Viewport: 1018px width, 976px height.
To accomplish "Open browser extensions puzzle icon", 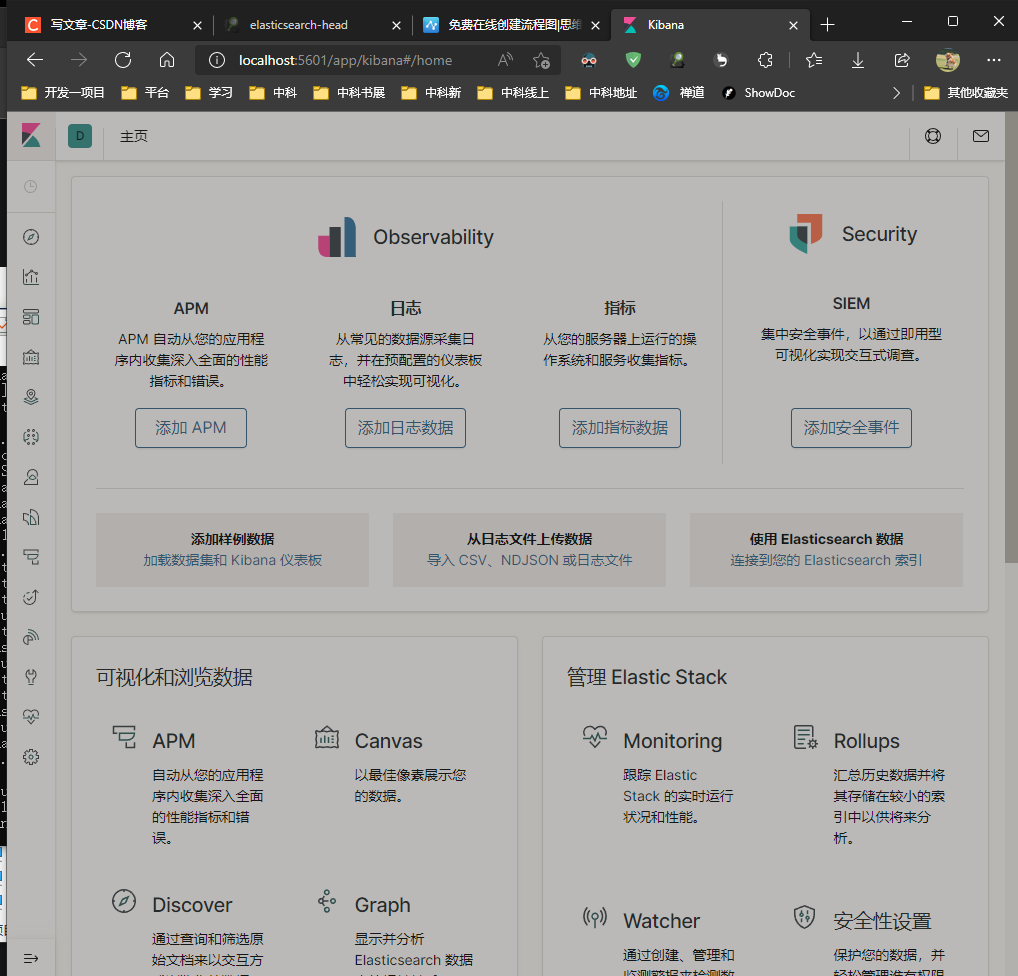I will 765,60.
